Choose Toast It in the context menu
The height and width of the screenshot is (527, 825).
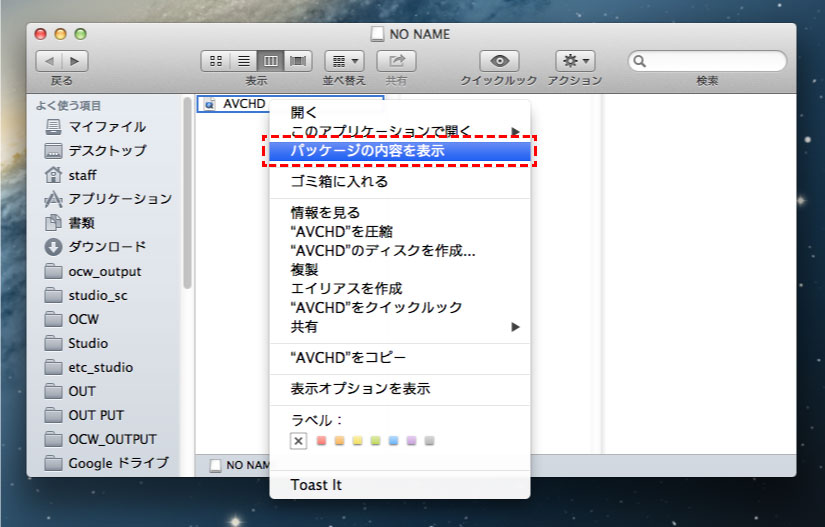coord(399,484)
